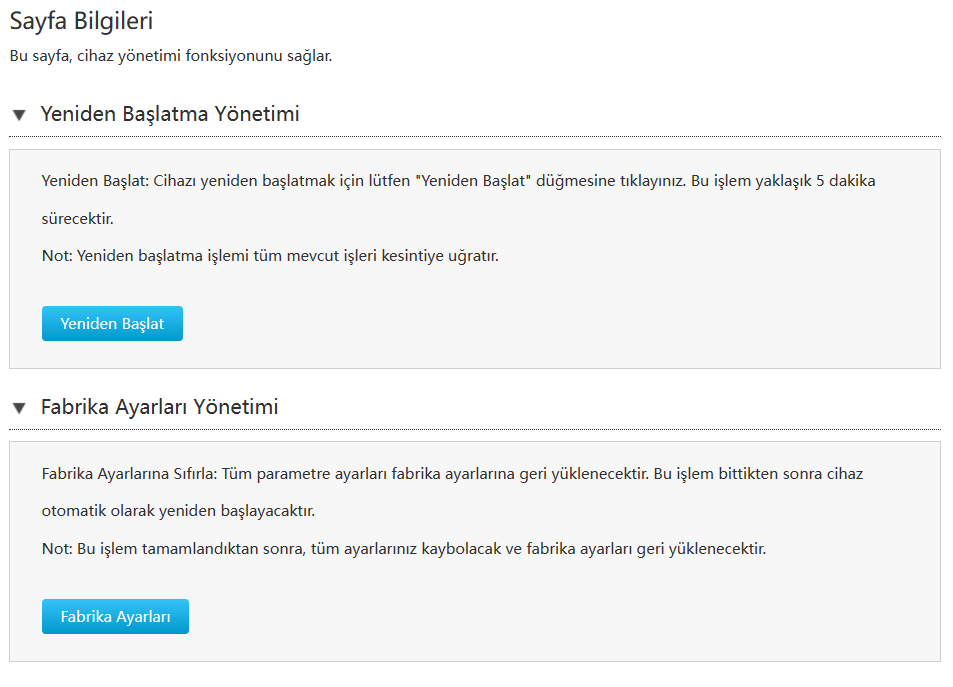Click the Yeniden Başlatma Yönetimi heading text

(x=170, y=114)
